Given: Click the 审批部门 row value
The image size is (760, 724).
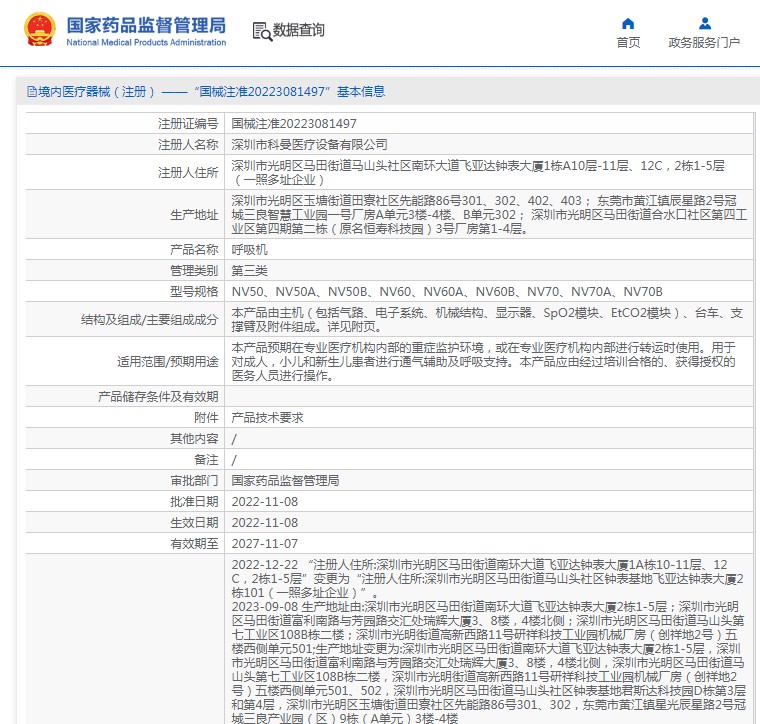Looking at the screenshot, I should pos(285,480).
